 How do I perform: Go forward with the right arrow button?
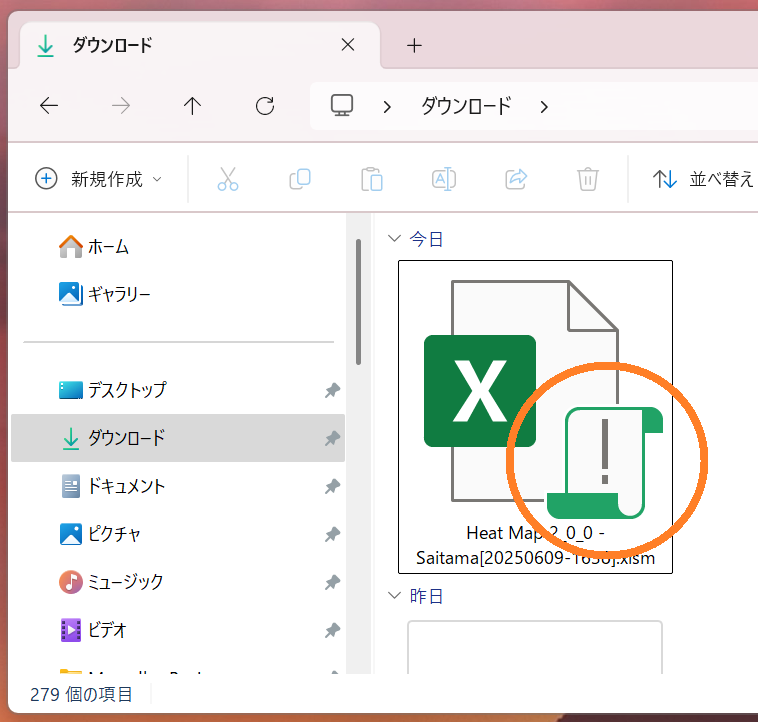click(x=121, y=105)
